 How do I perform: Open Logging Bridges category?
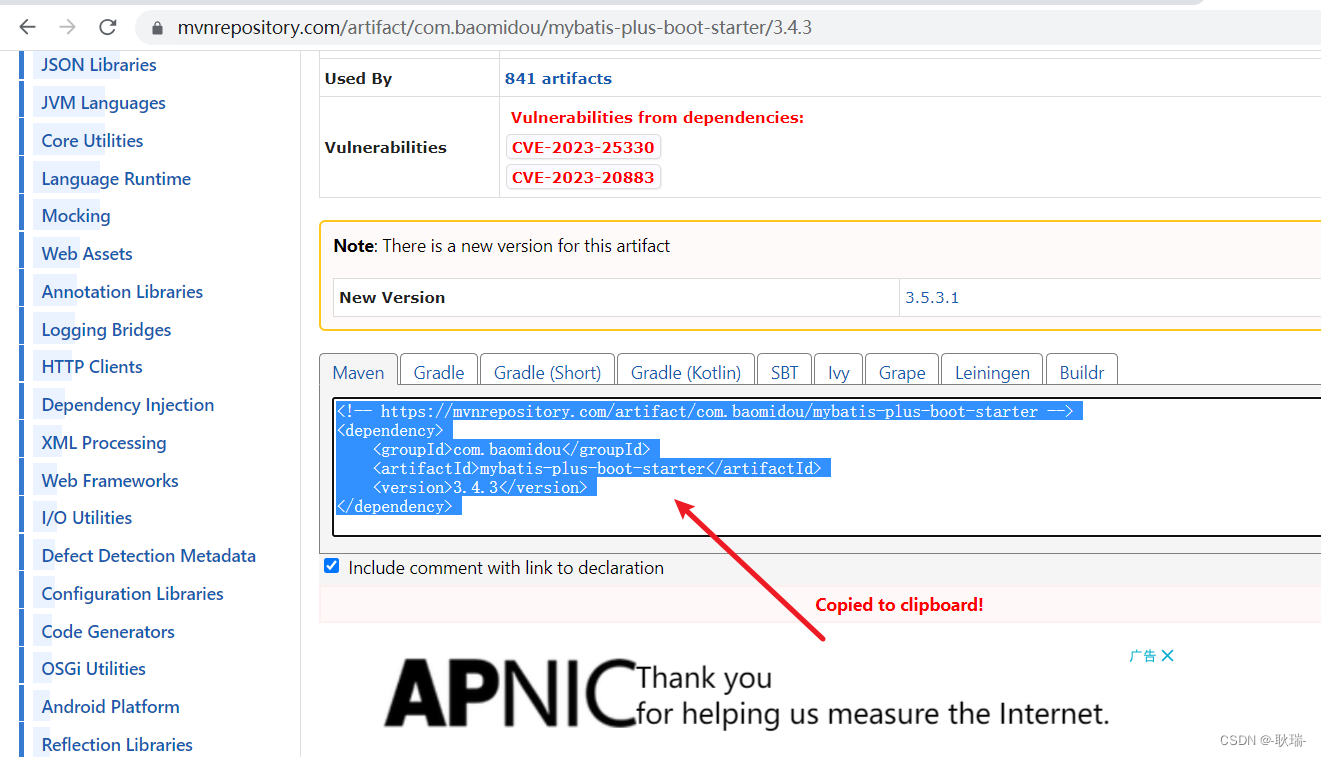point(106,330)
